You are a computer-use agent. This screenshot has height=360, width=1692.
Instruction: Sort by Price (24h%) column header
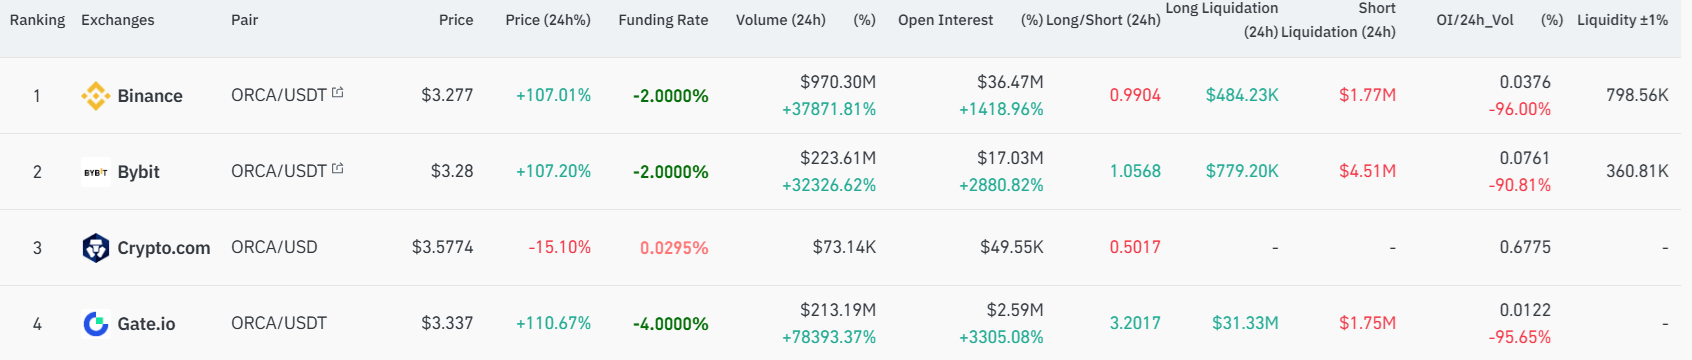(x=548, y=20)
